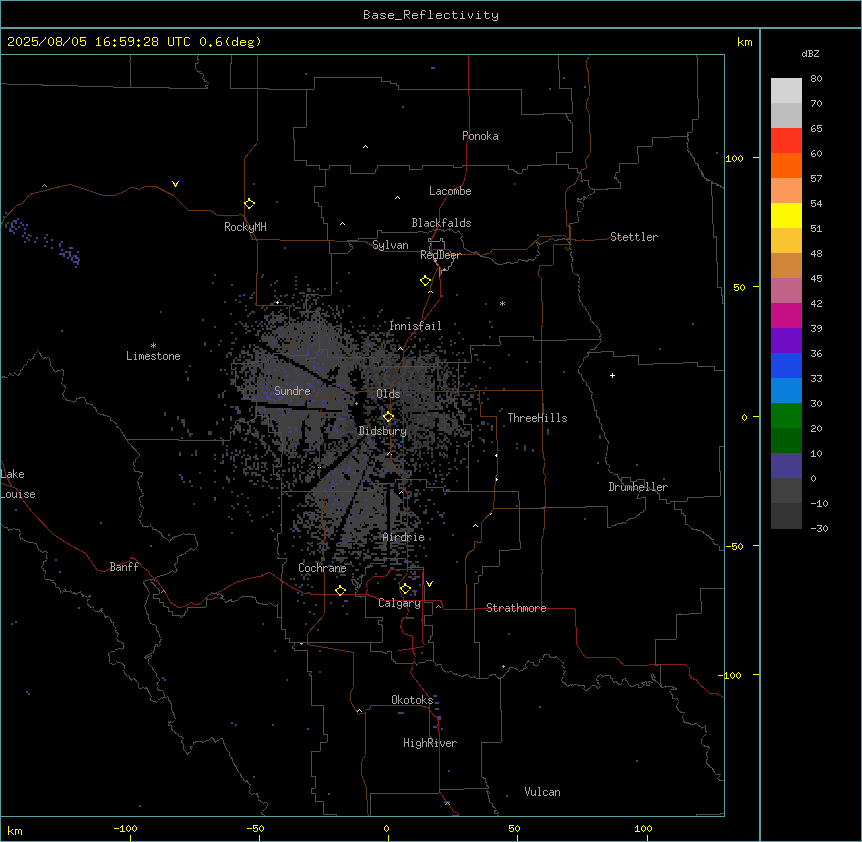The width and height of the screenshot is (862, 842).
Task: Click the Drumheller label
Action: click(638, 487)
